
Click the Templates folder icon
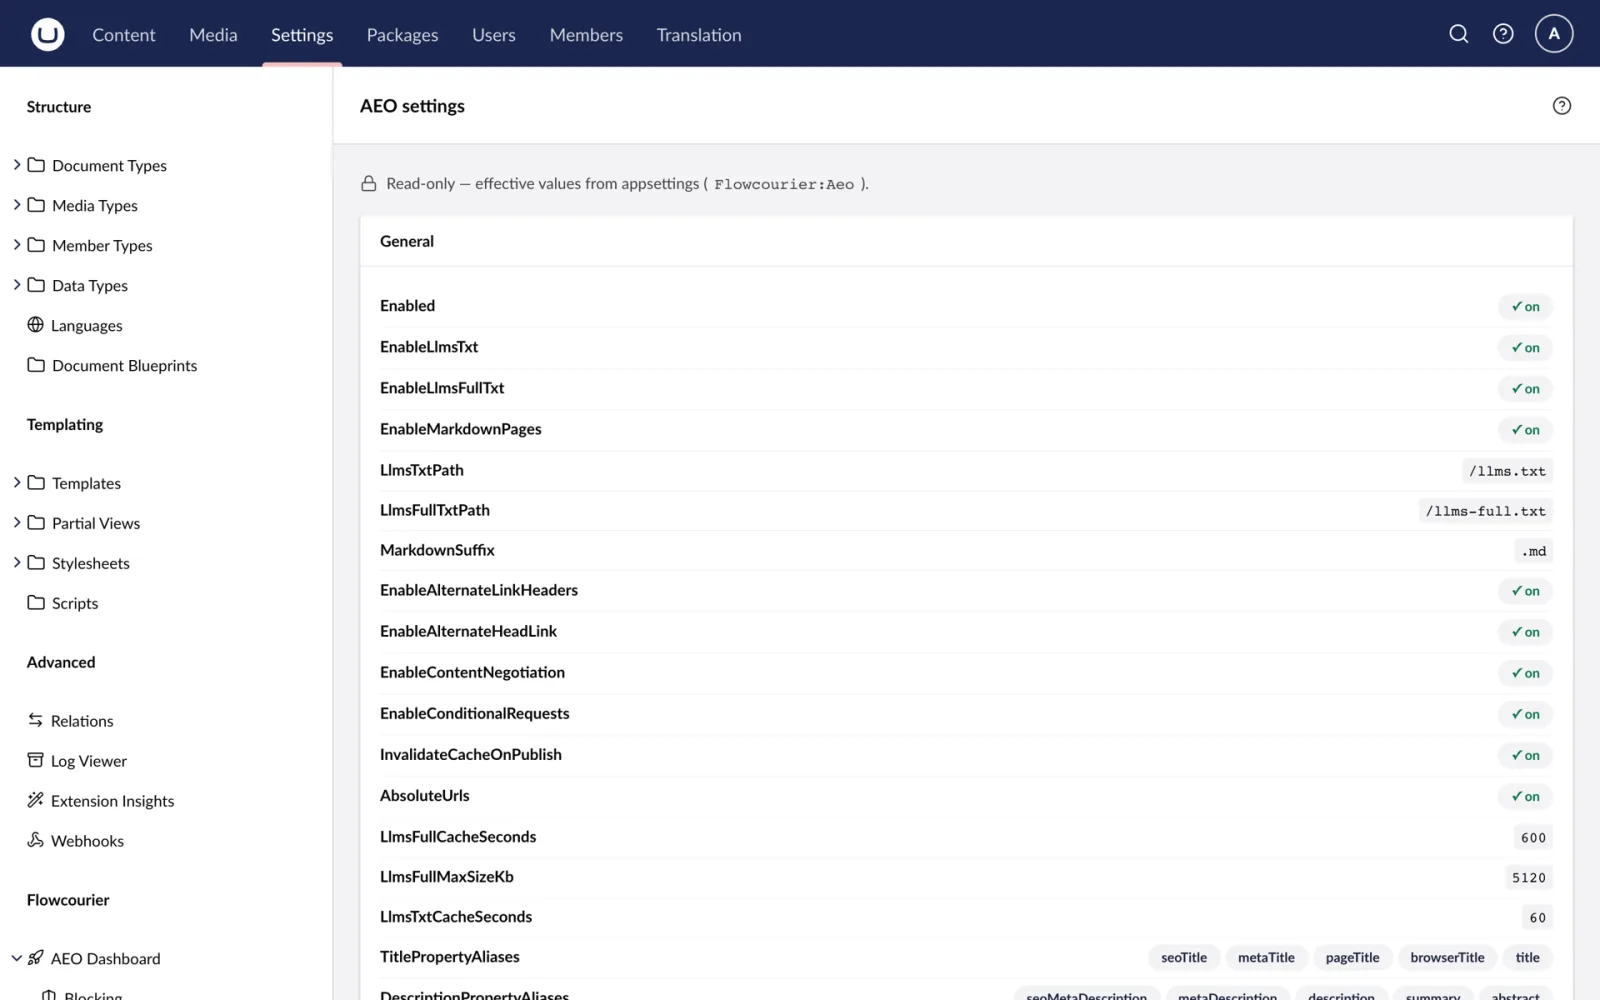(36, 482)
